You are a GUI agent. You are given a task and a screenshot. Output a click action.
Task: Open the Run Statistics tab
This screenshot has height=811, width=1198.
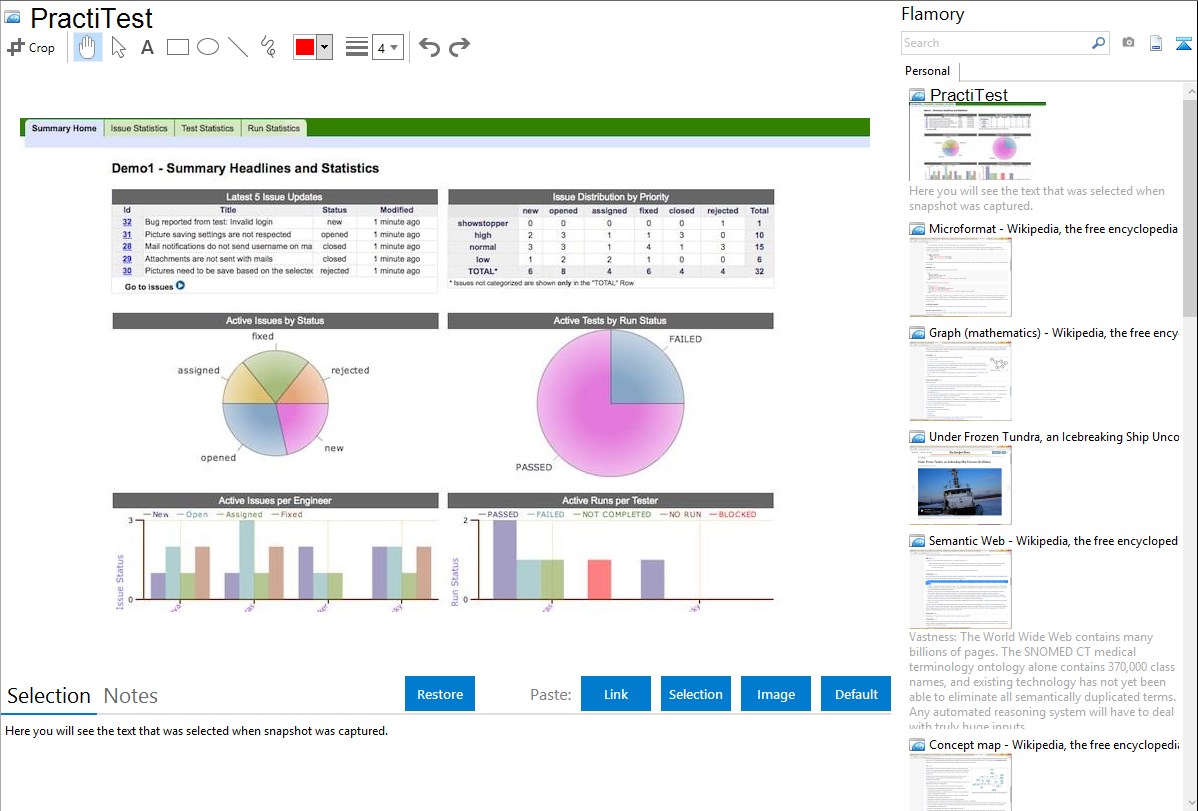274,128
